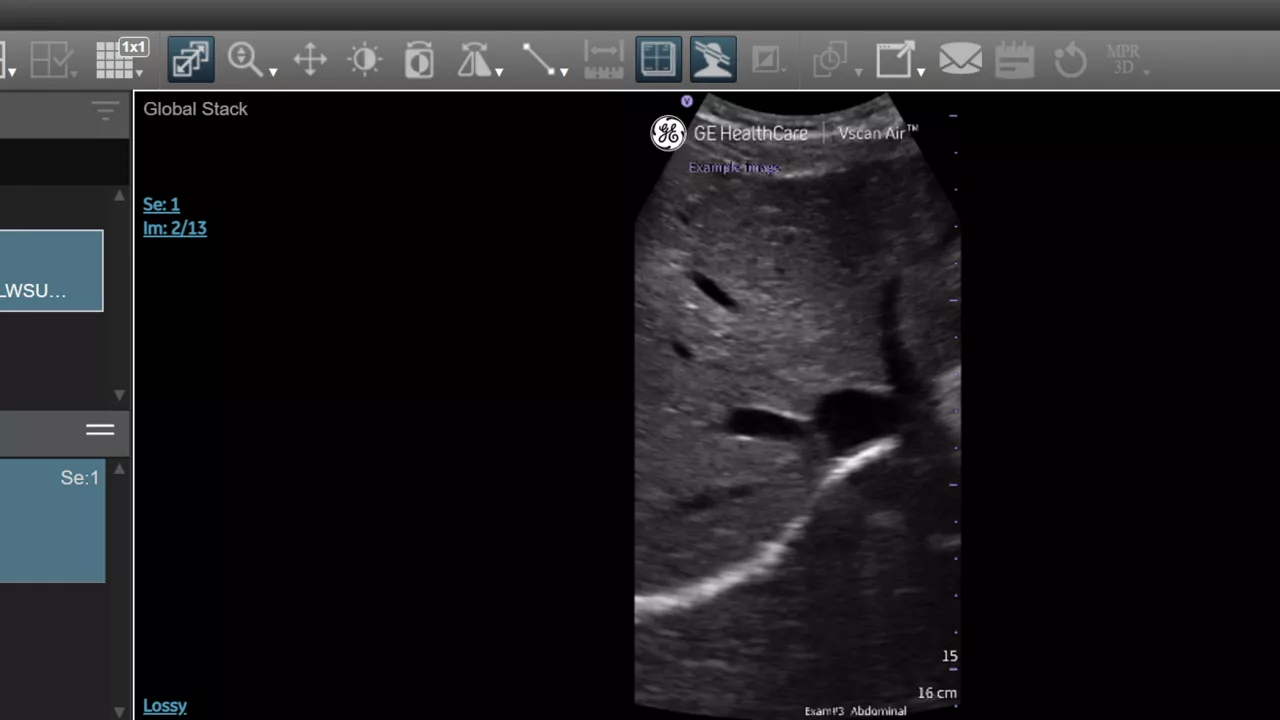Expand the line measurement tool dropdown arrow
Image resolution: width=1280 pixels, height=720 pixels.
tap(564, 72)
